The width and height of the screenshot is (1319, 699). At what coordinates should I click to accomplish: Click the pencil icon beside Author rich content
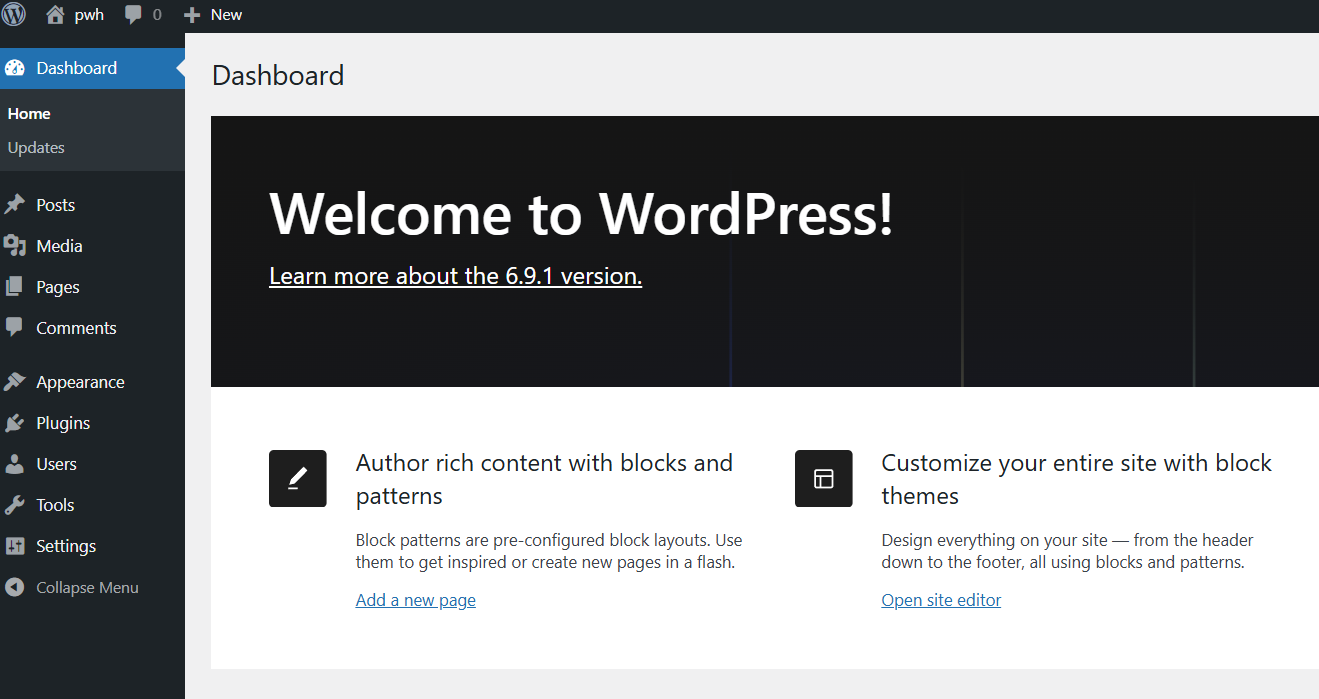pyautogui.click(x=298, y=478)
